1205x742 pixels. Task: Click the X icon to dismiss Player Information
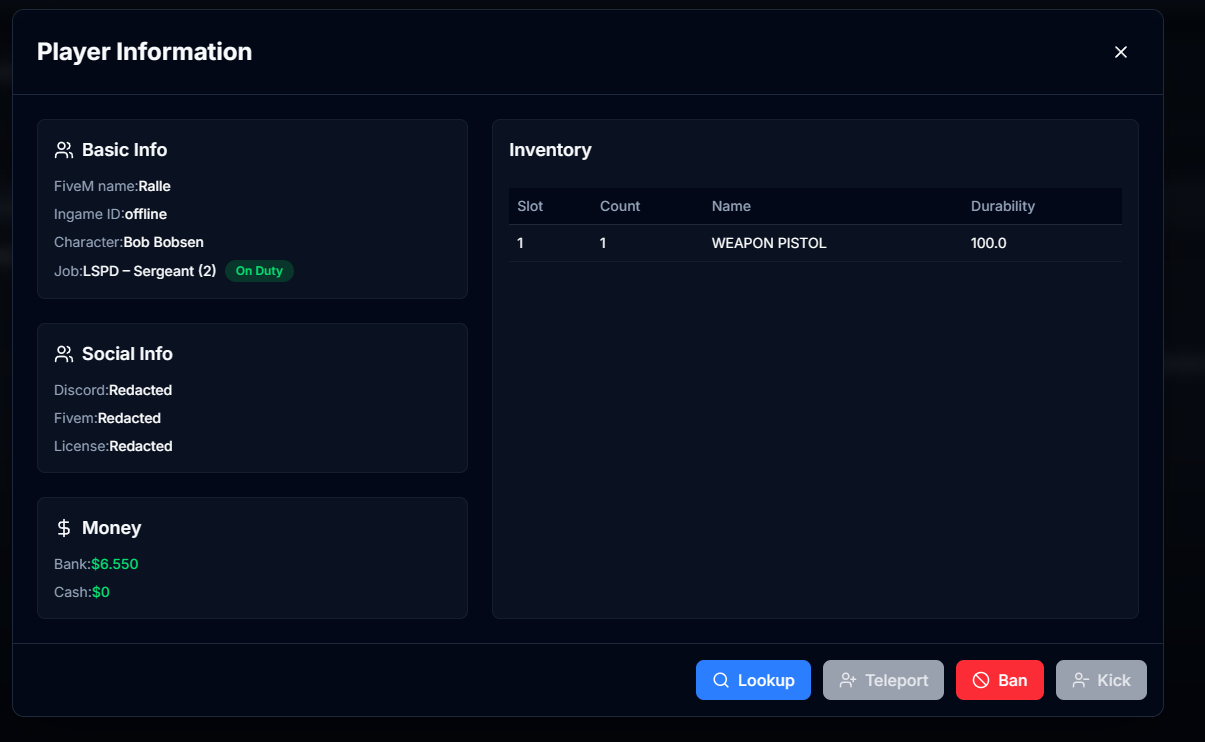[1121, 51]
